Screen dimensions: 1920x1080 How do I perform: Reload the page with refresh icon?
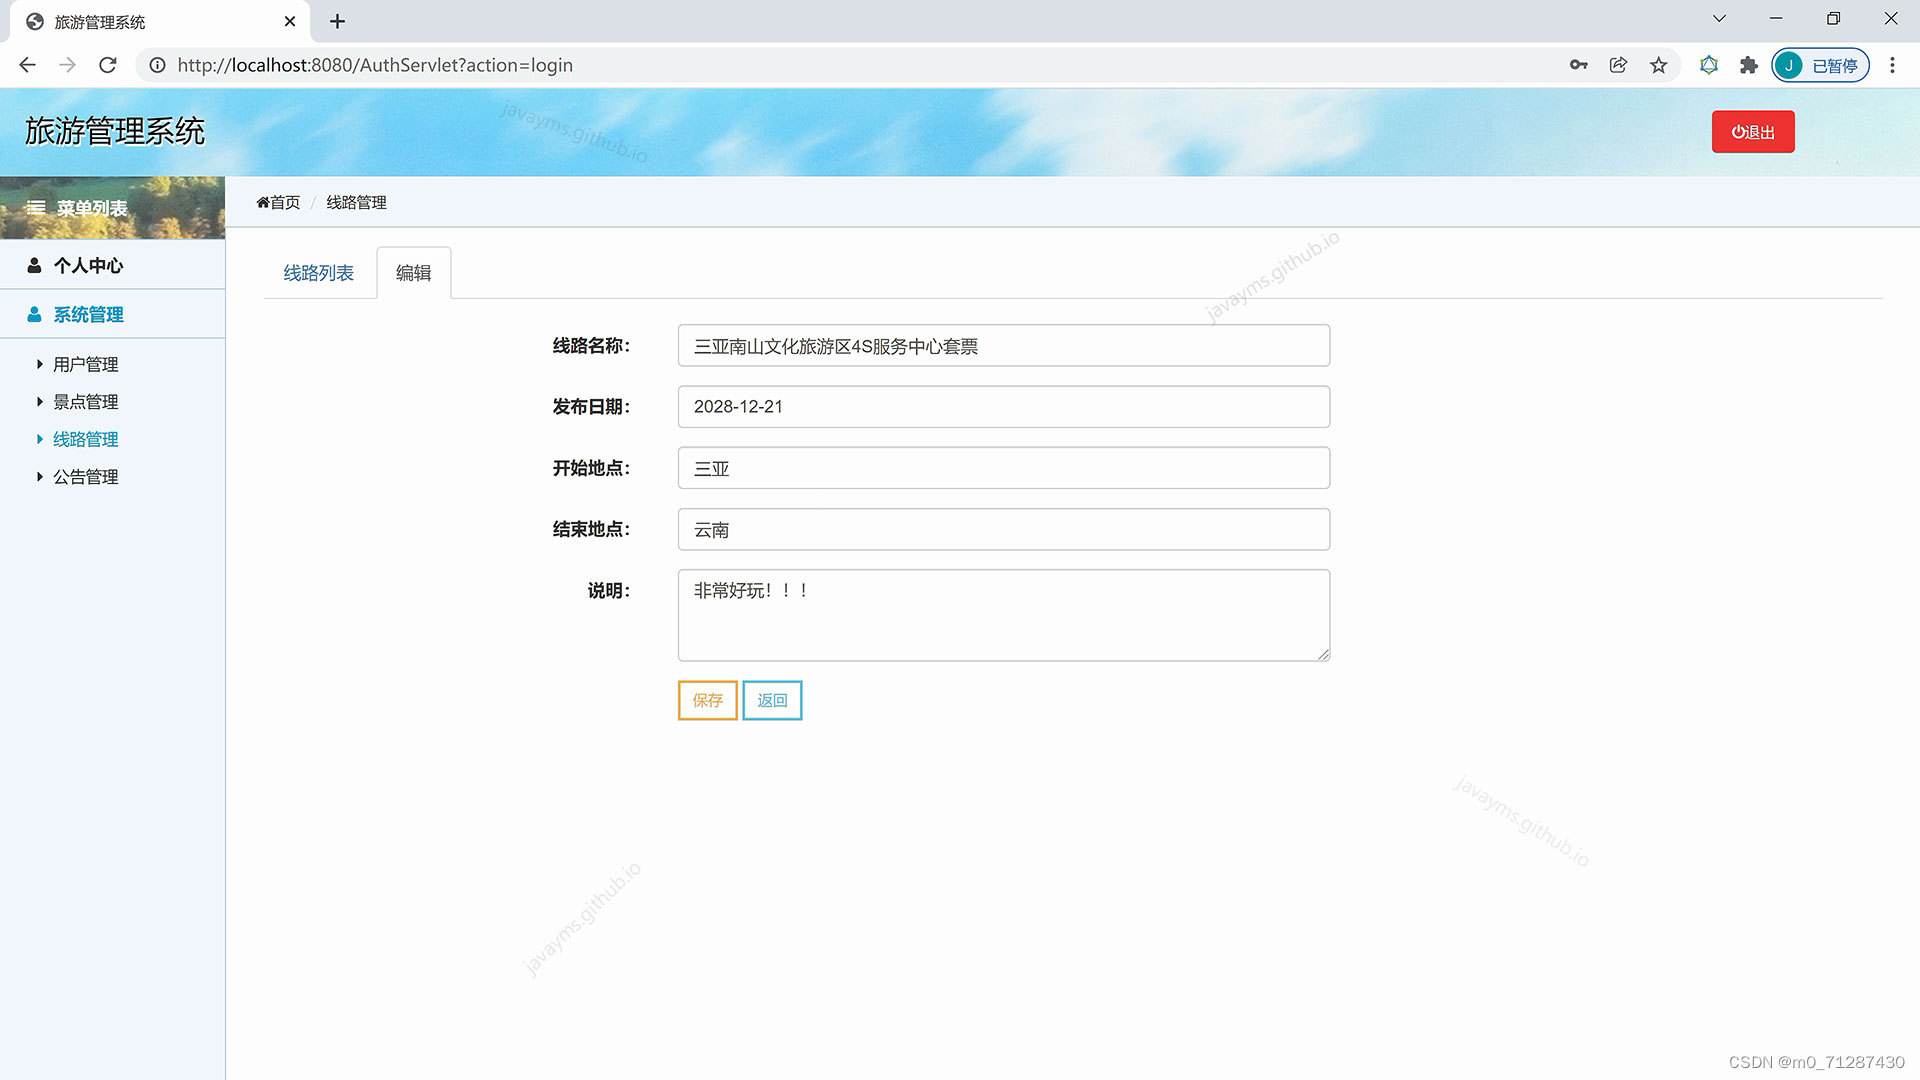[108, 65]
